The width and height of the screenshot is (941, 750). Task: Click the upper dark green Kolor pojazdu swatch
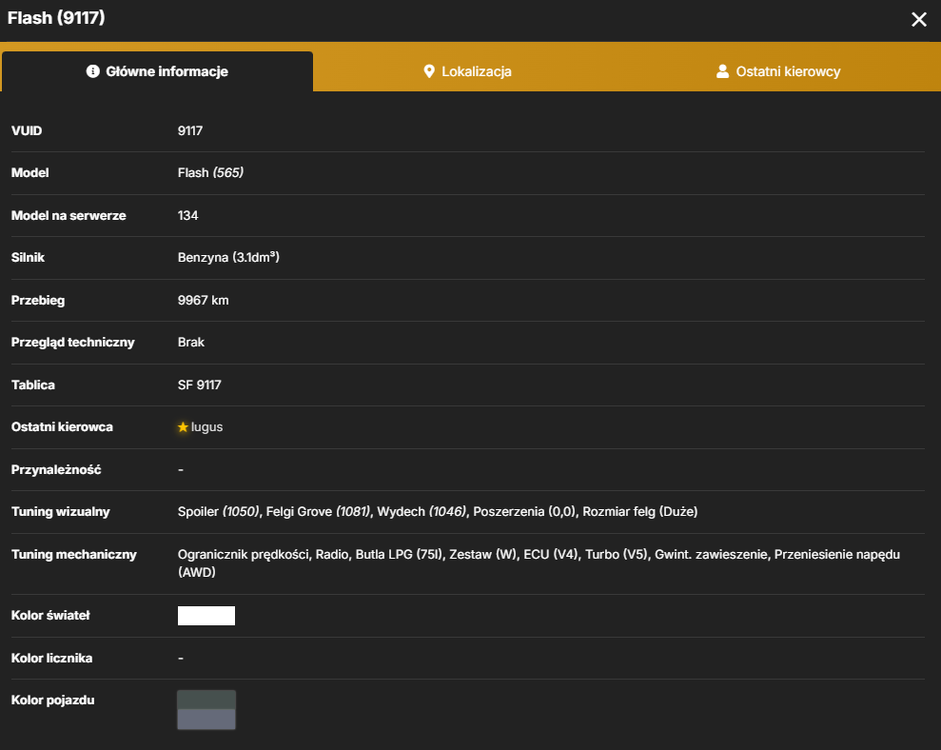(x=206, y=700)
